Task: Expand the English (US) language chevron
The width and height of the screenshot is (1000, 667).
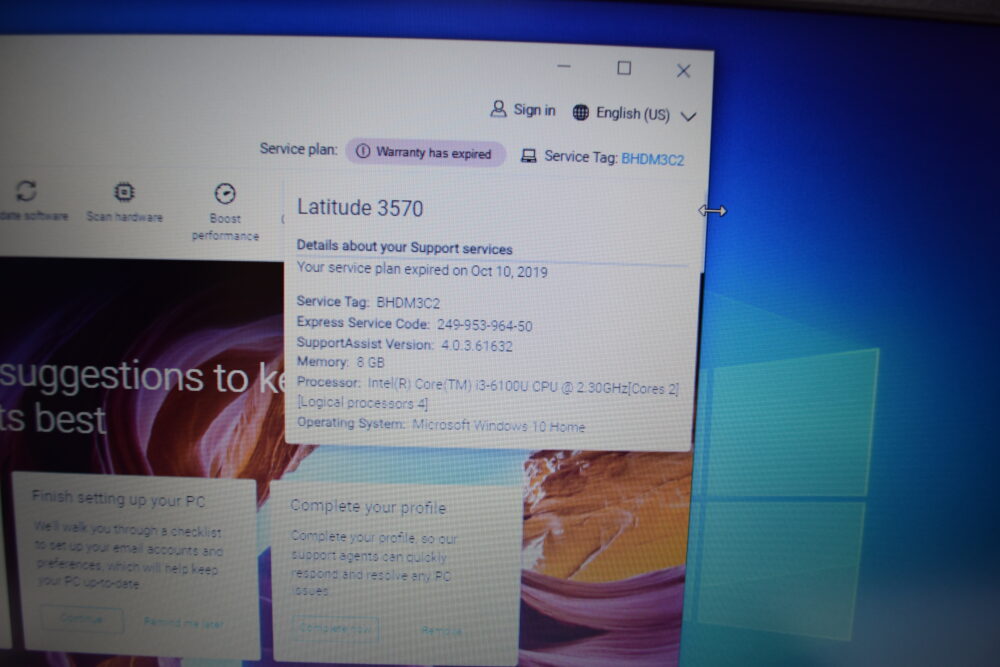Action: (688, 116)
